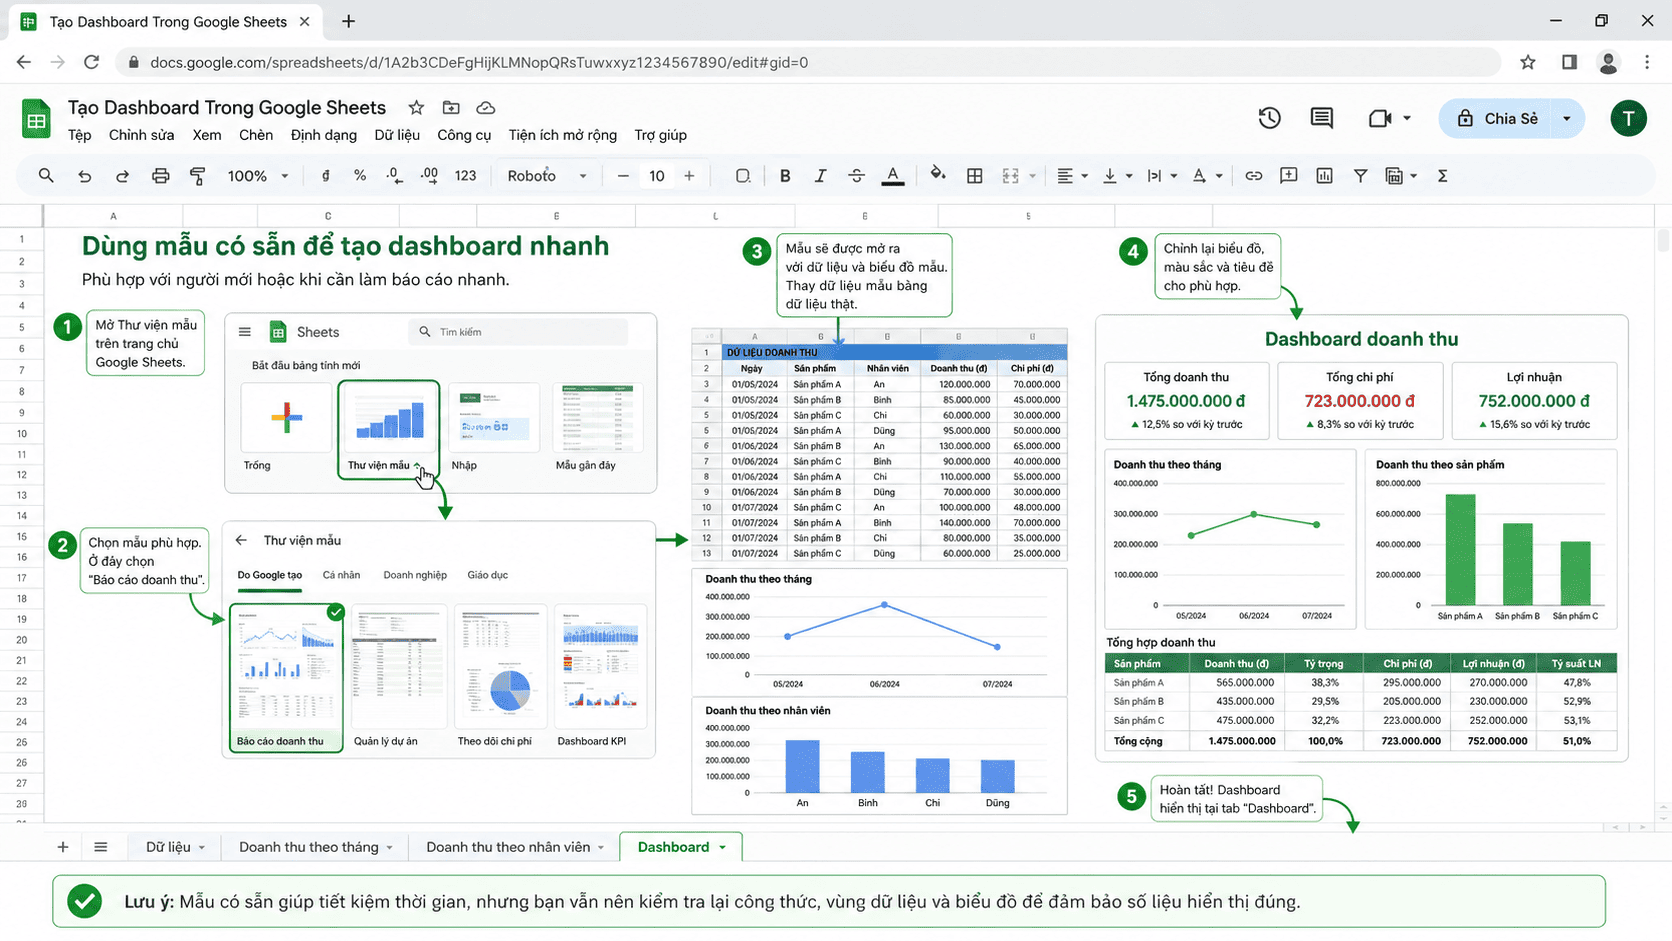This screenshot has width=1672, height=941.
Task: Open a new browser tab
Action: 348,21
